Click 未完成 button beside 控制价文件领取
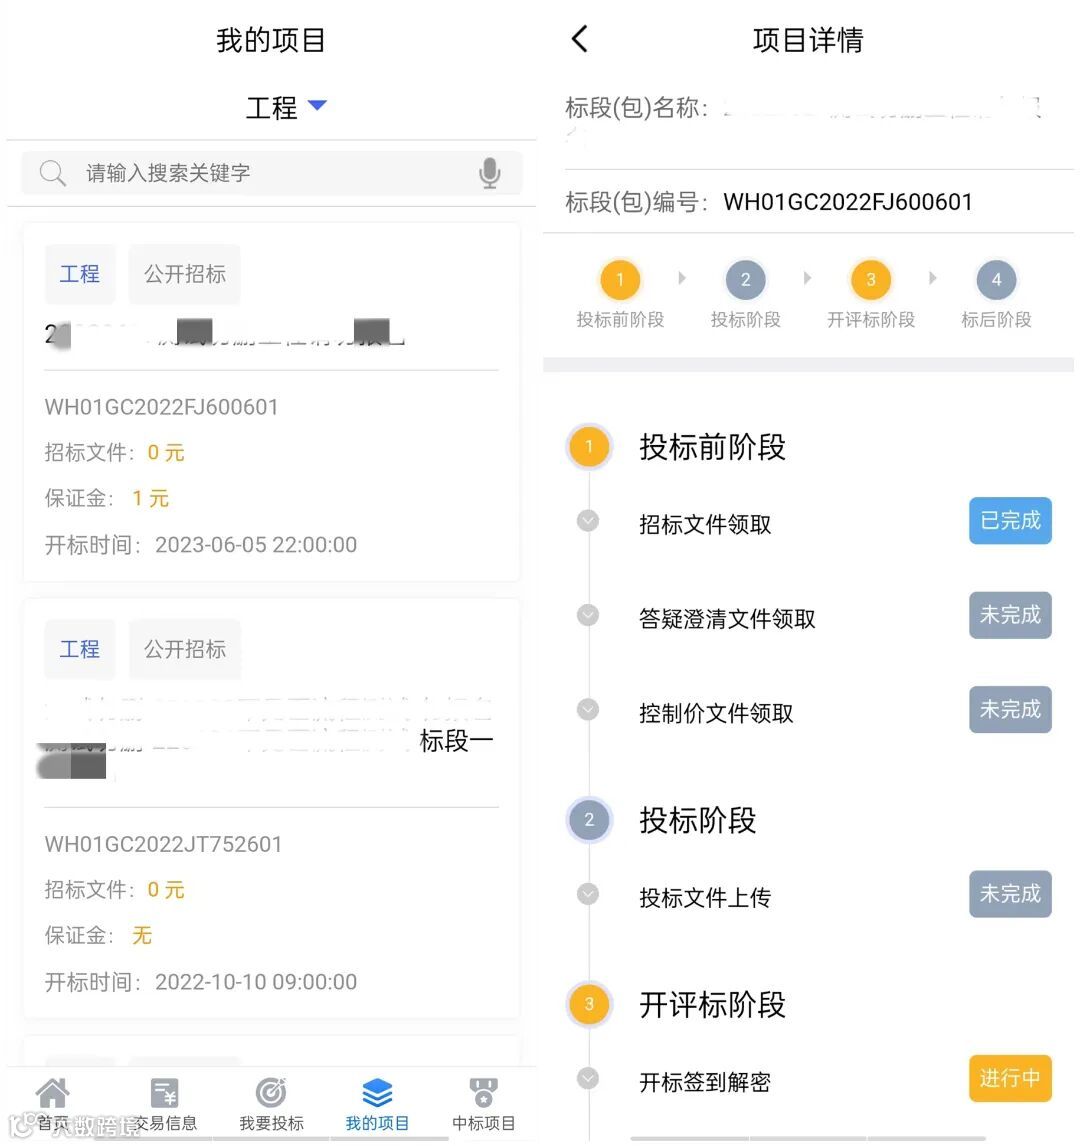Viewport: 1080px width, 1146px height. tap(1010, 710)
